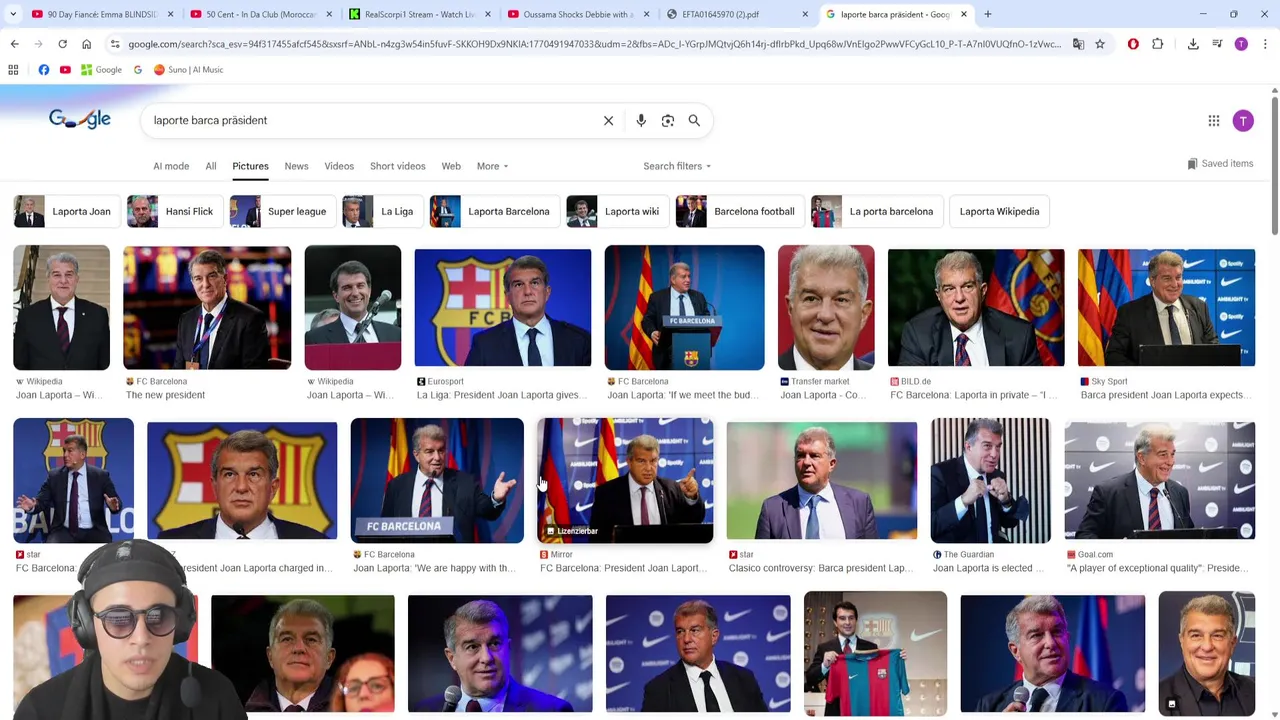This screenshot has height=720, width=1280.
Task: Open Saved items link
Action: click(x=1220, y=164)
